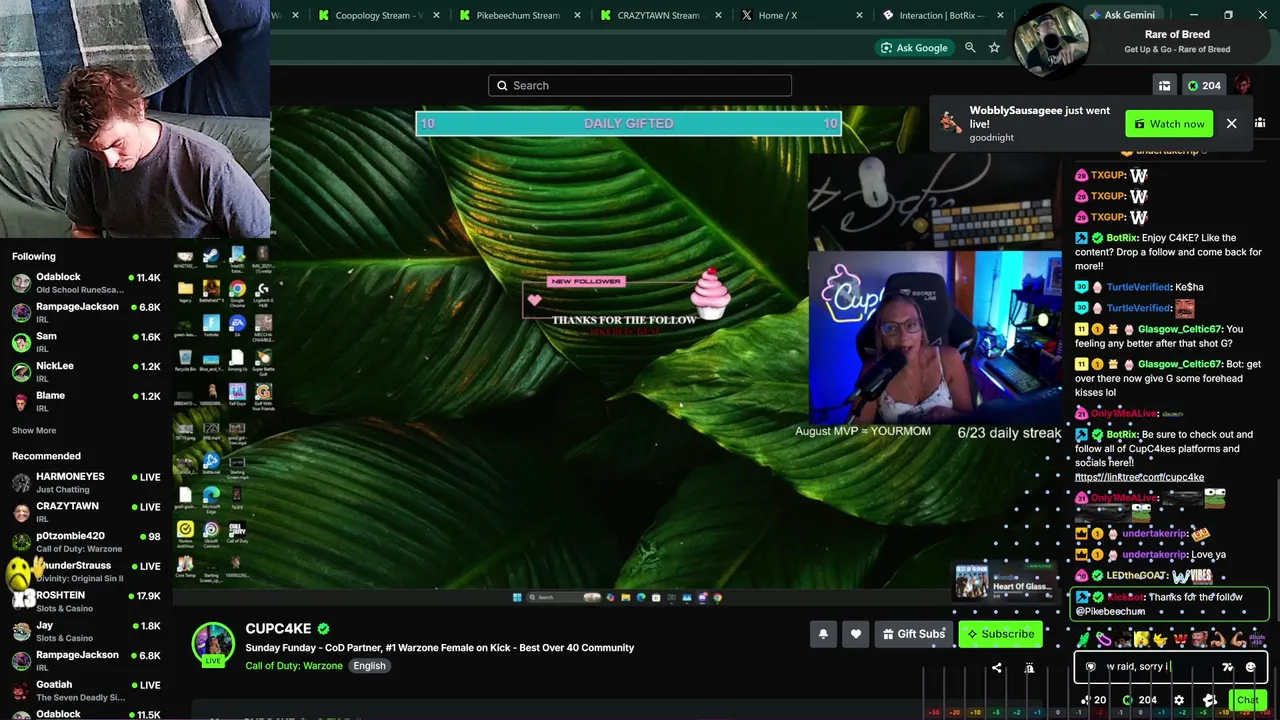Close the Coopology Stream tab
This screenshot has height=720, width=1280.
coord(436,15)
